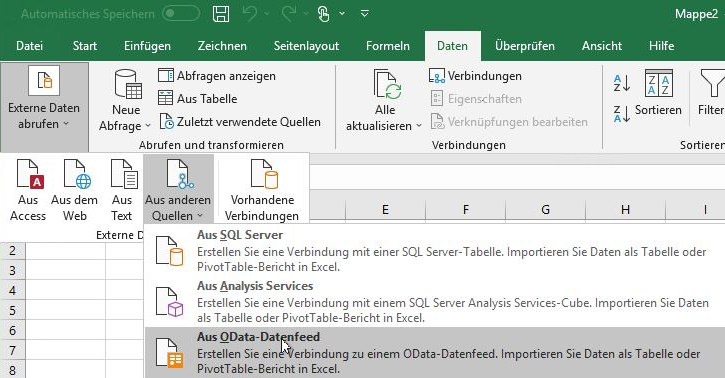Select row 4 header
The height and width of the screenshot is (378, 725).
(12, 291)
